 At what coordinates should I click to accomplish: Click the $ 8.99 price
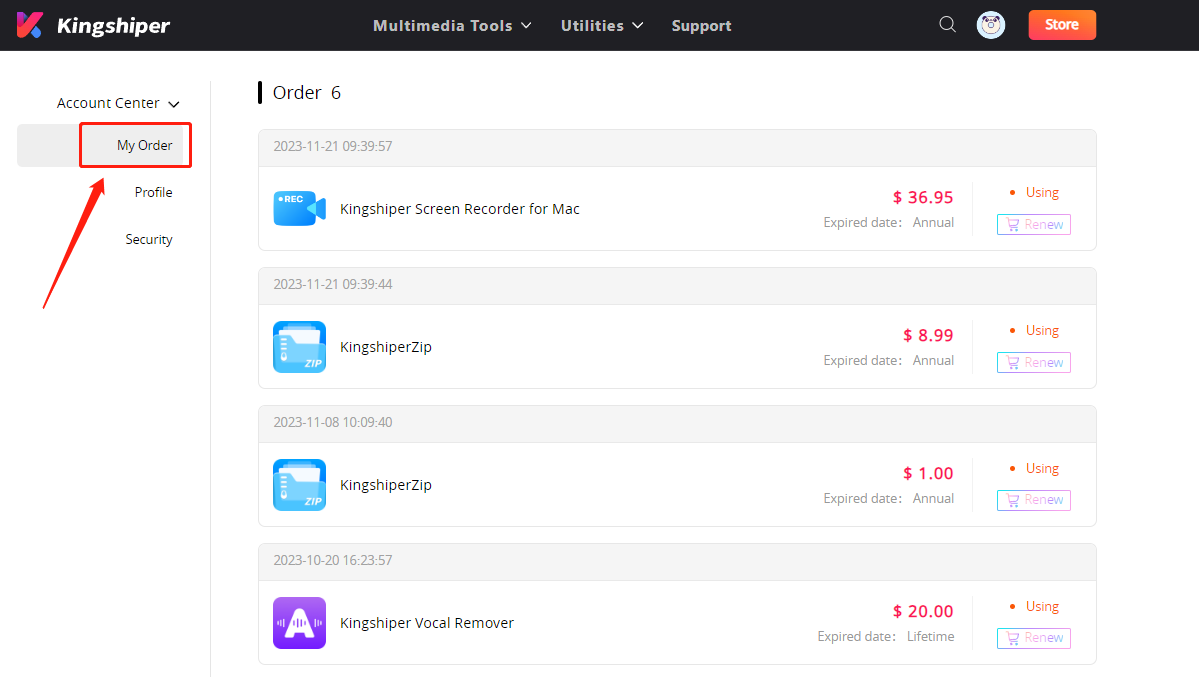(x=928, y=335)
